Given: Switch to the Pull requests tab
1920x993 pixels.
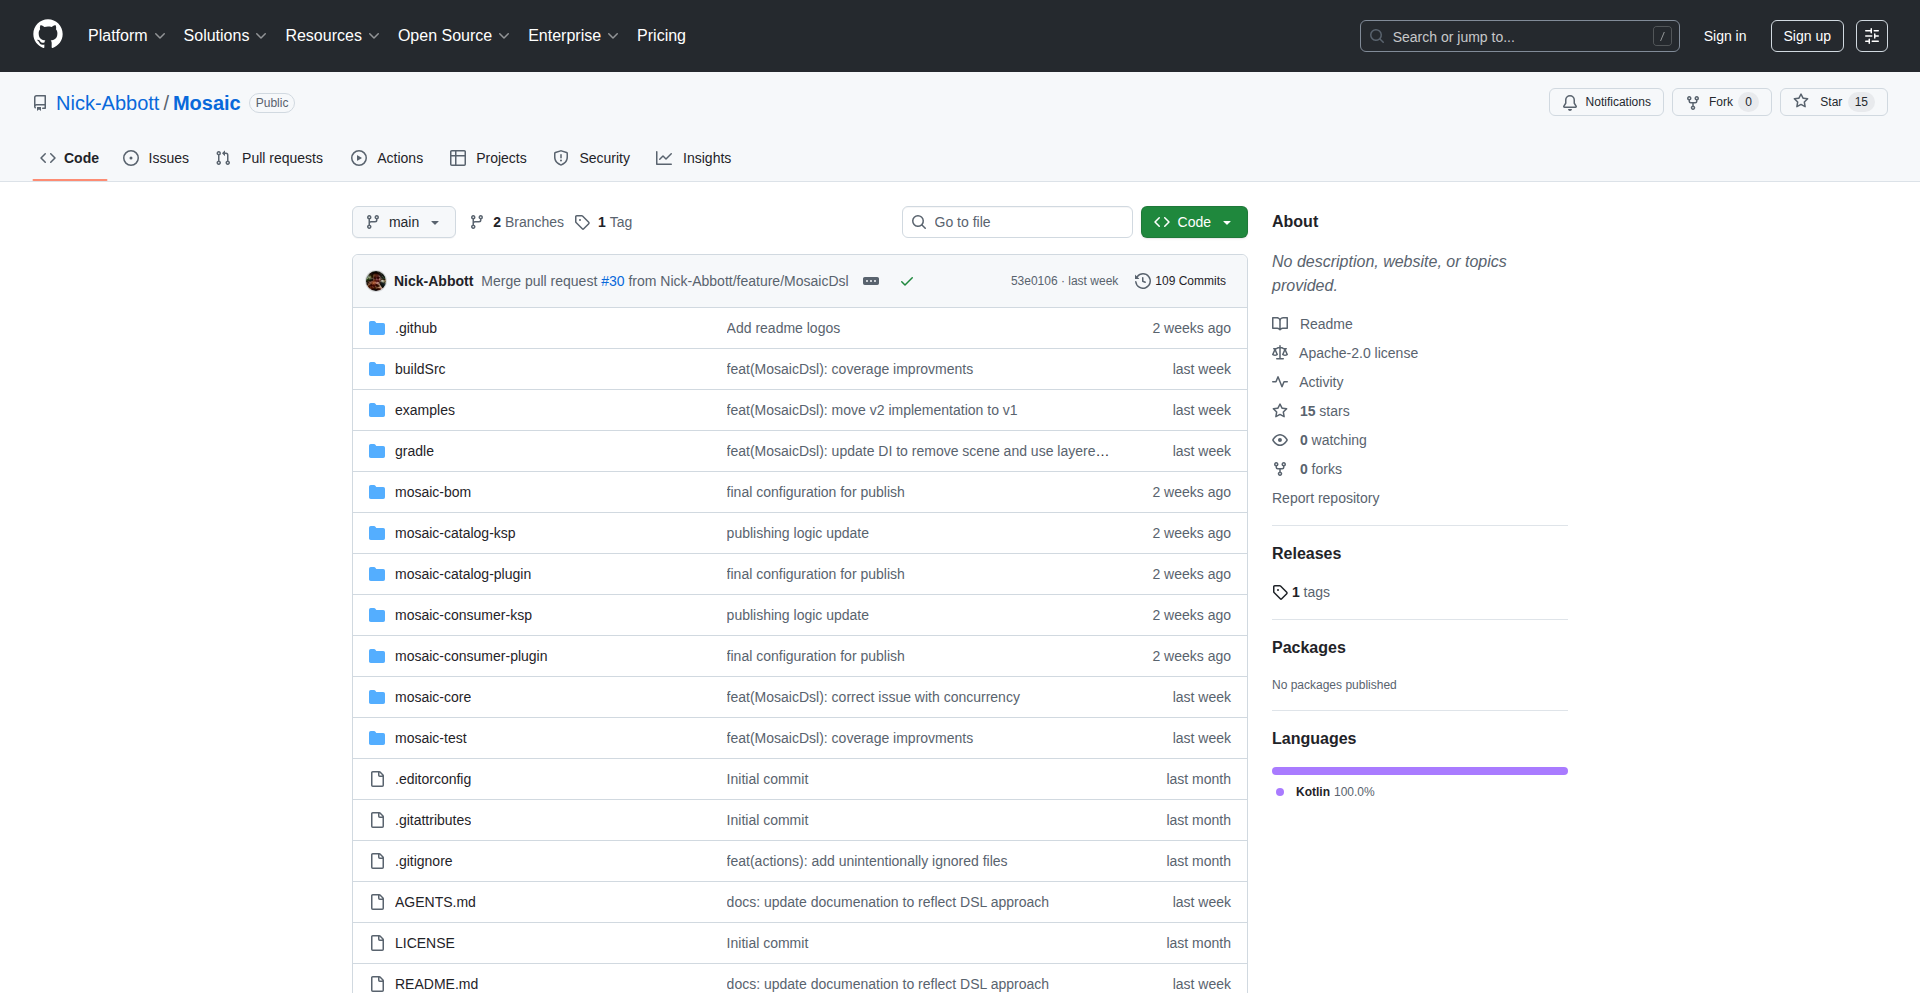Looking at the screenshot, I should coord(269,158).
